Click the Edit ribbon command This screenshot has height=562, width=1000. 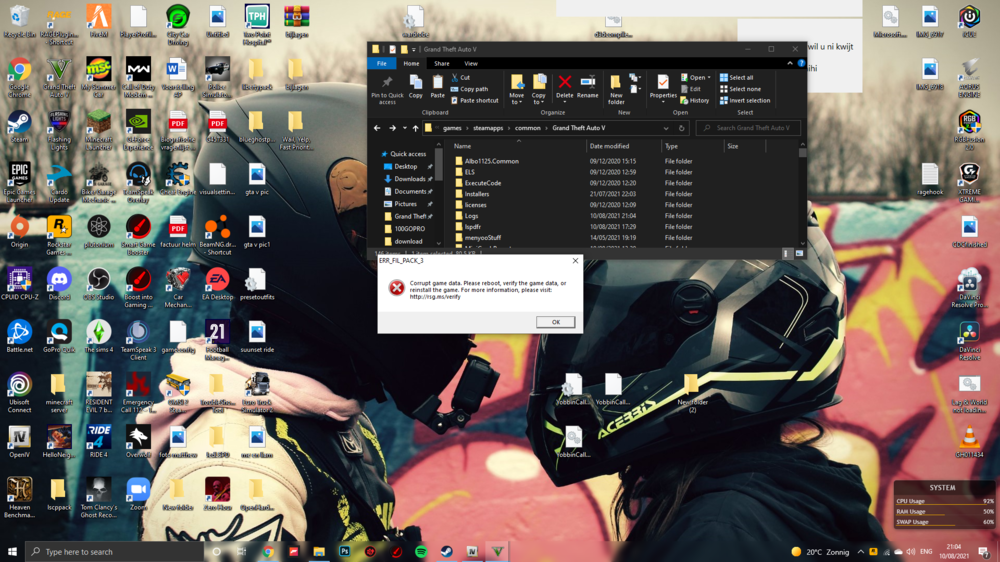pyautogui.click(x=691, y=89)
